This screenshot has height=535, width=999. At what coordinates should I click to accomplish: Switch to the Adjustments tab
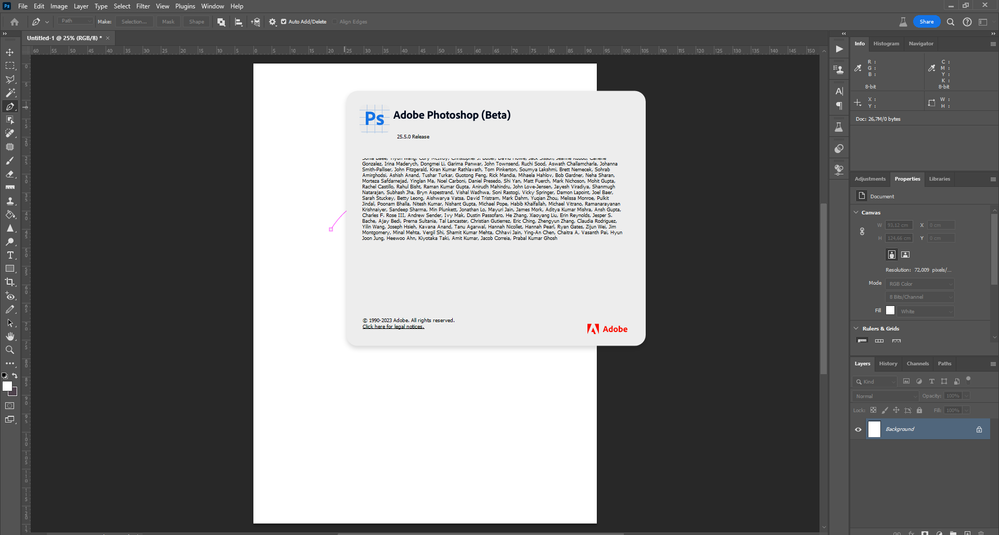[x=870, y=179]
